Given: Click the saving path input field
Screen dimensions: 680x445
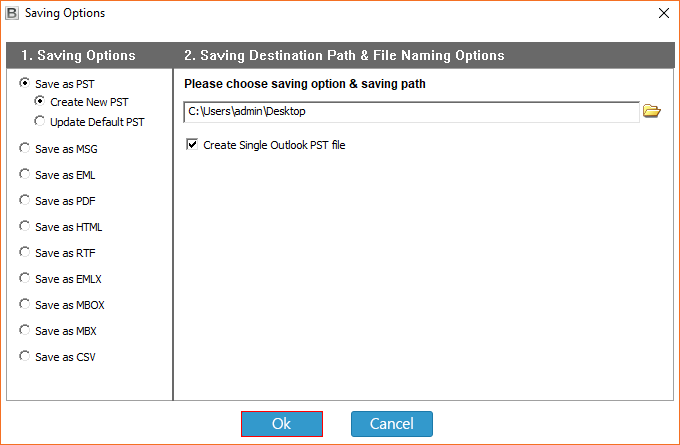Looking at the screenshot, I should 411,112.
